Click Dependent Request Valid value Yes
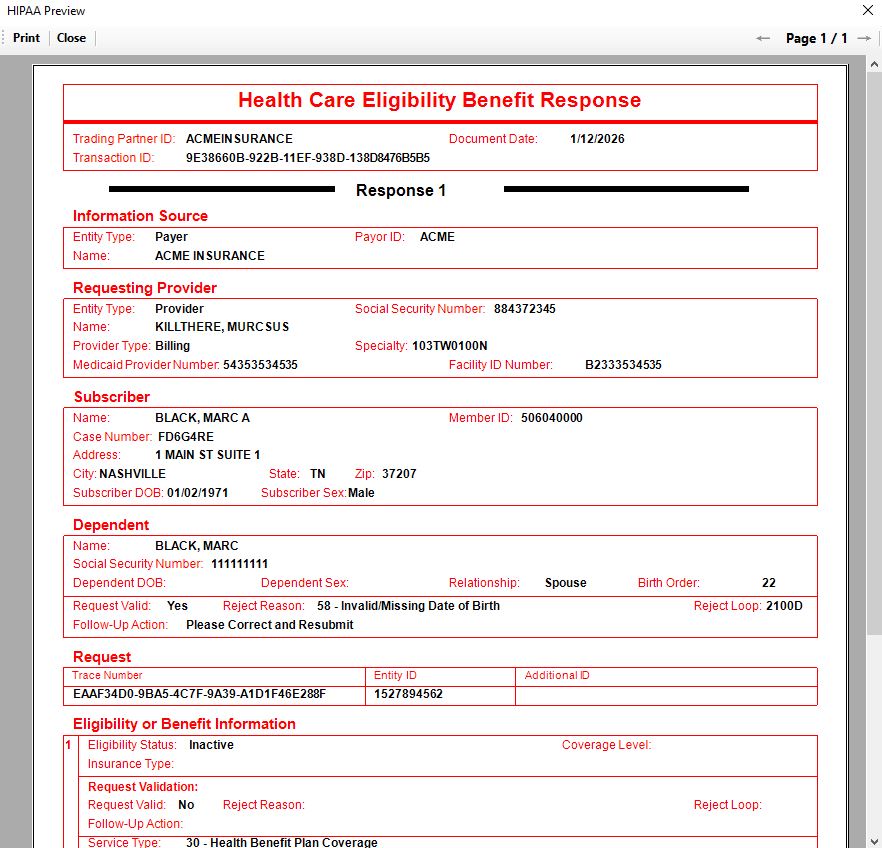The image size is (882, 848). click(177, 606)
